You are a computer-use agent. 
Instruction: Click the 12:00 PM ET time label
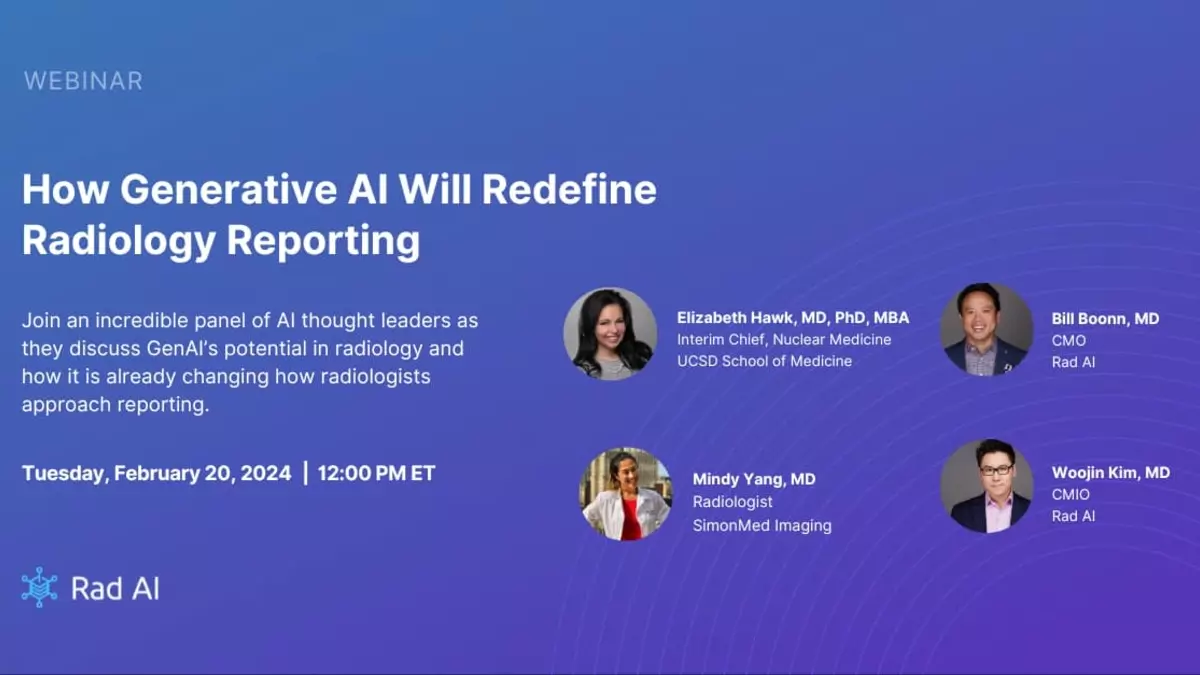coord(378,472)
